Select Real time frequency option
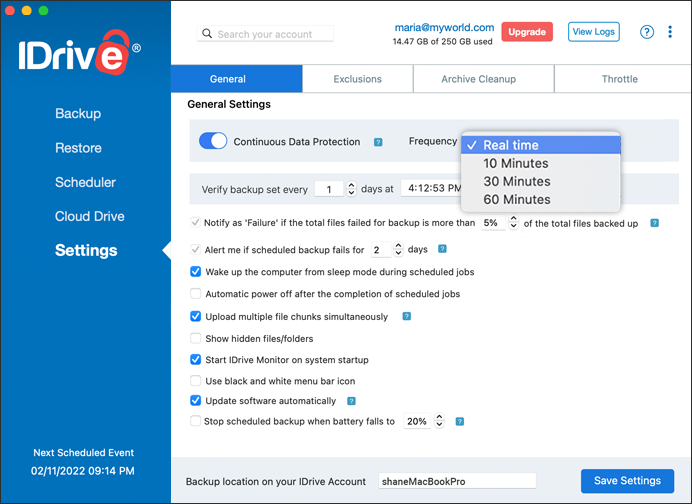 click(541, 145)
